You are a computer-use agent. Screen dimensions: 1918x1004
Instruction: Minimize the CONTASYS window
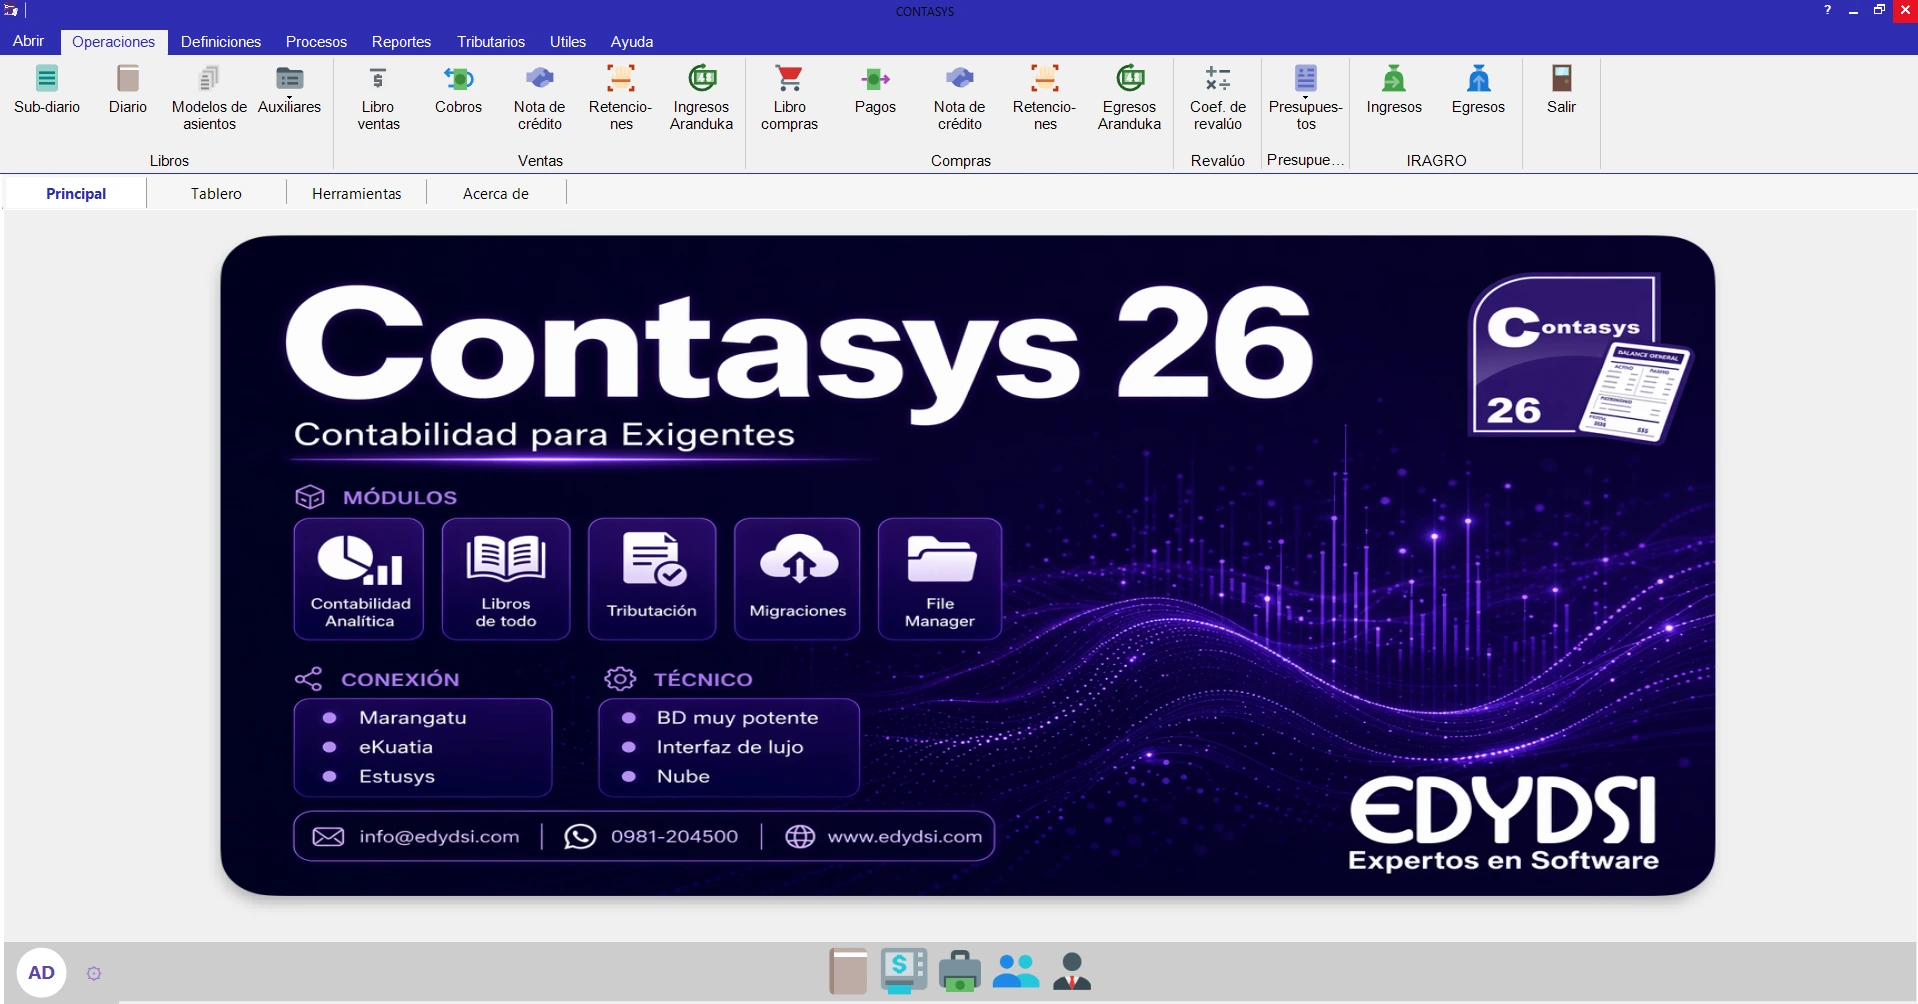[x=1853, y=10]
